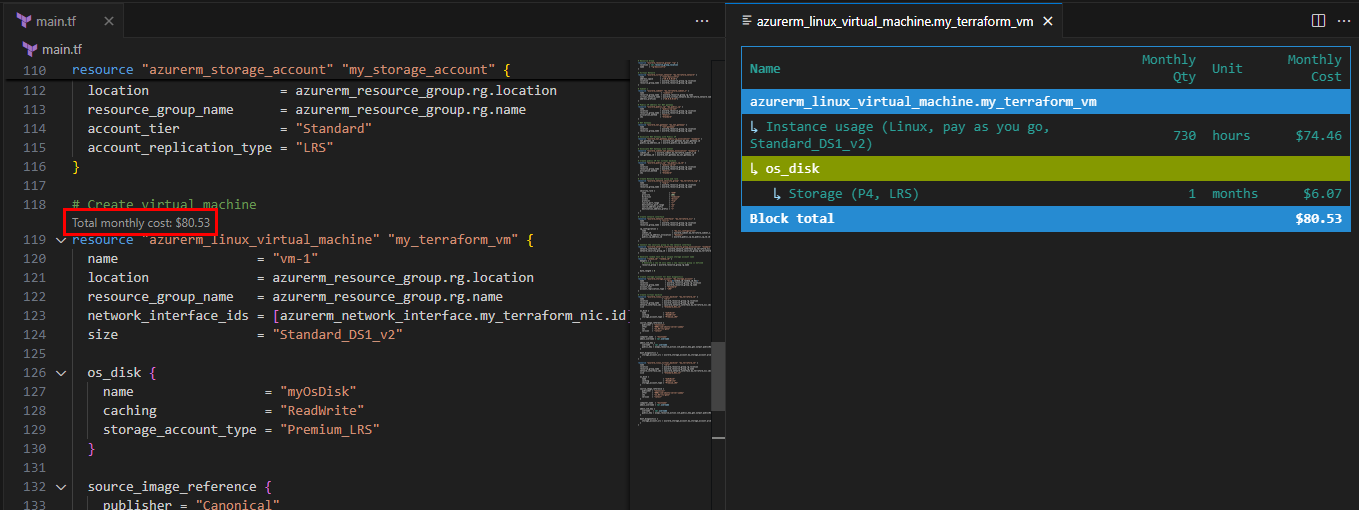
Task: Click the $74.46 instance usage cost
Action: (1318, 135)
